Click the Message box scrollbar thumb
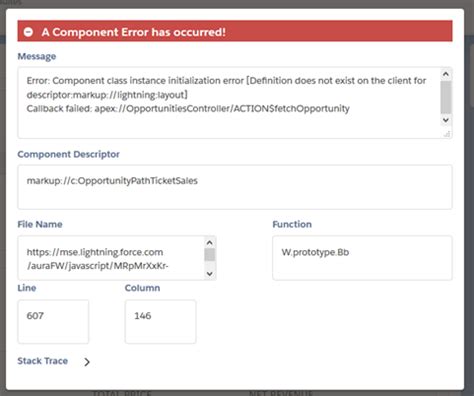474x396 pixels. 446,97
